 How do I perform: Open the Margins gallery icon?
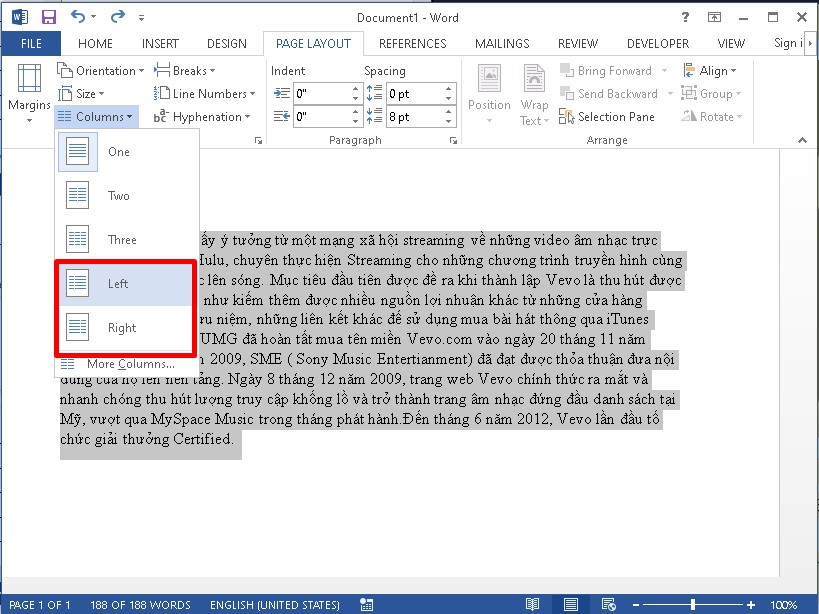point(29,82)
